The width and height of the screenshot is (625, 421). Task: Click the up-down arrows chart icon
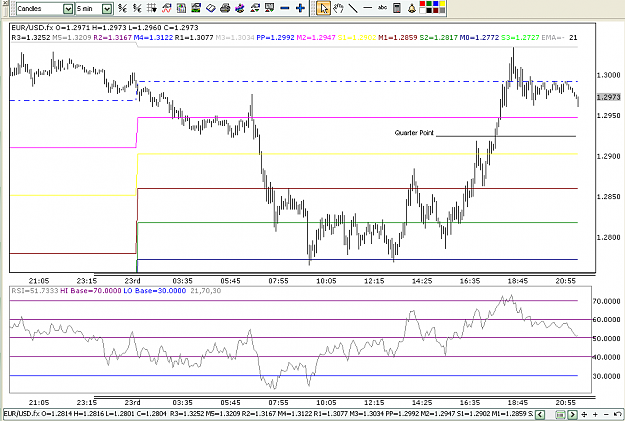click(255, 8)
